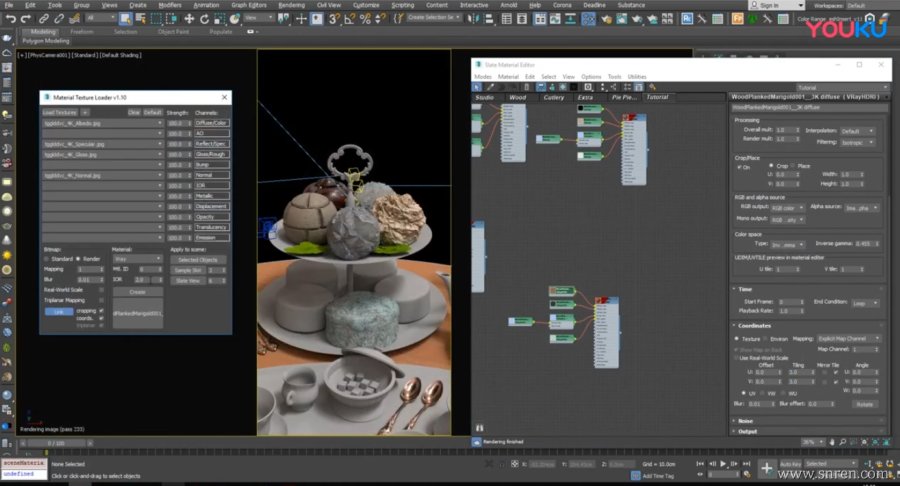
Task: Select the Render bitmap radio button
Action: [78, 258]
